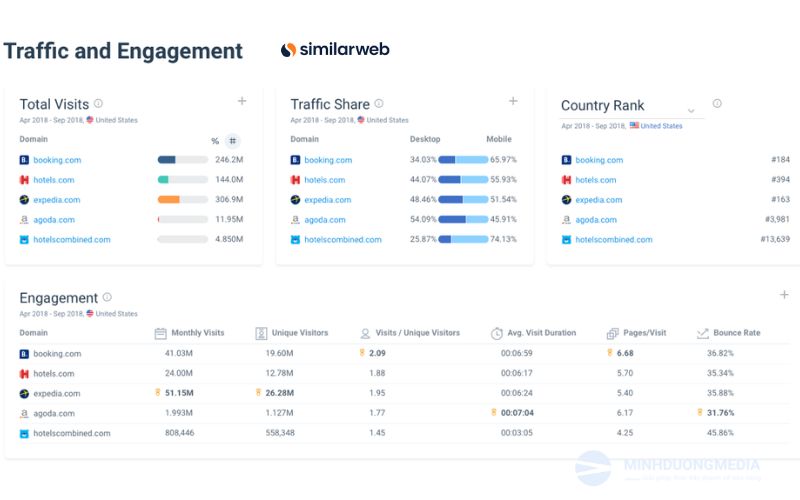
Task: Click the Pages/Visit column icon
Action: pyautogui.click(x=612, y=334)
